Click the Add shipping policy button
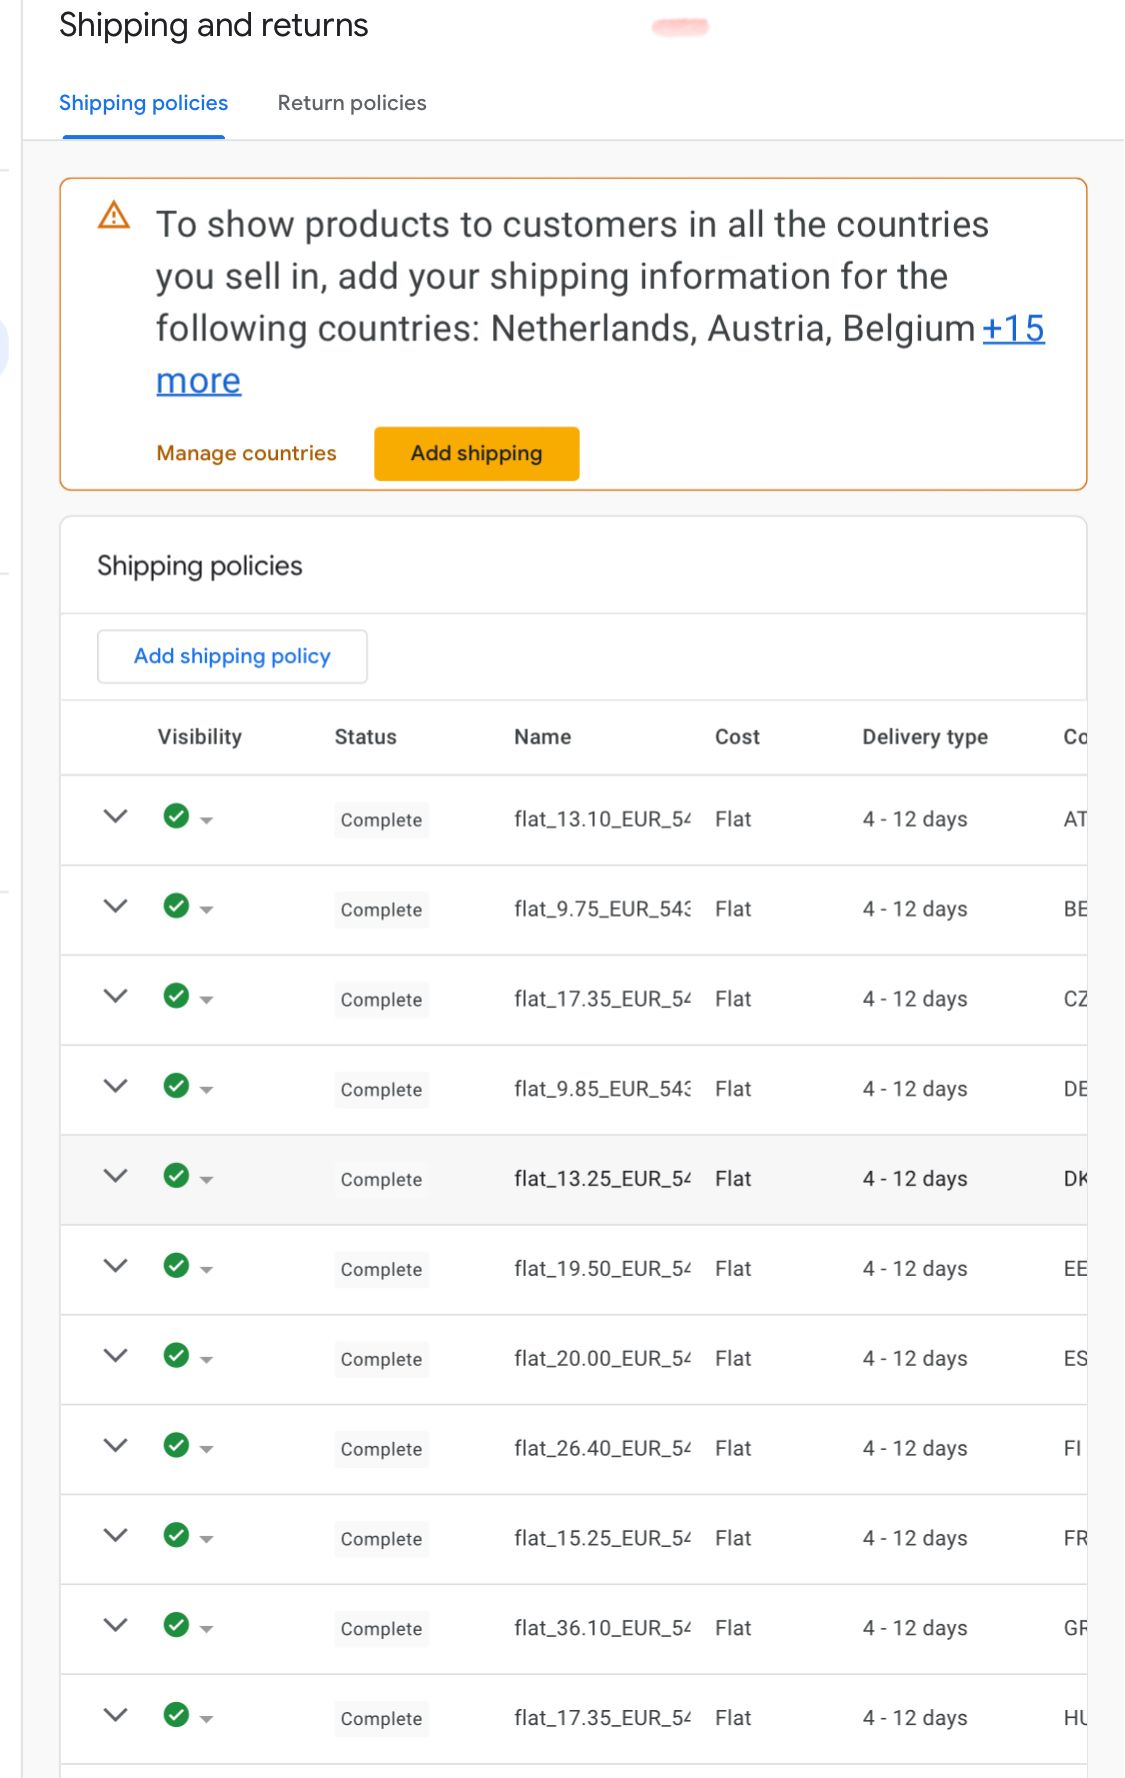 click(232, 657)
